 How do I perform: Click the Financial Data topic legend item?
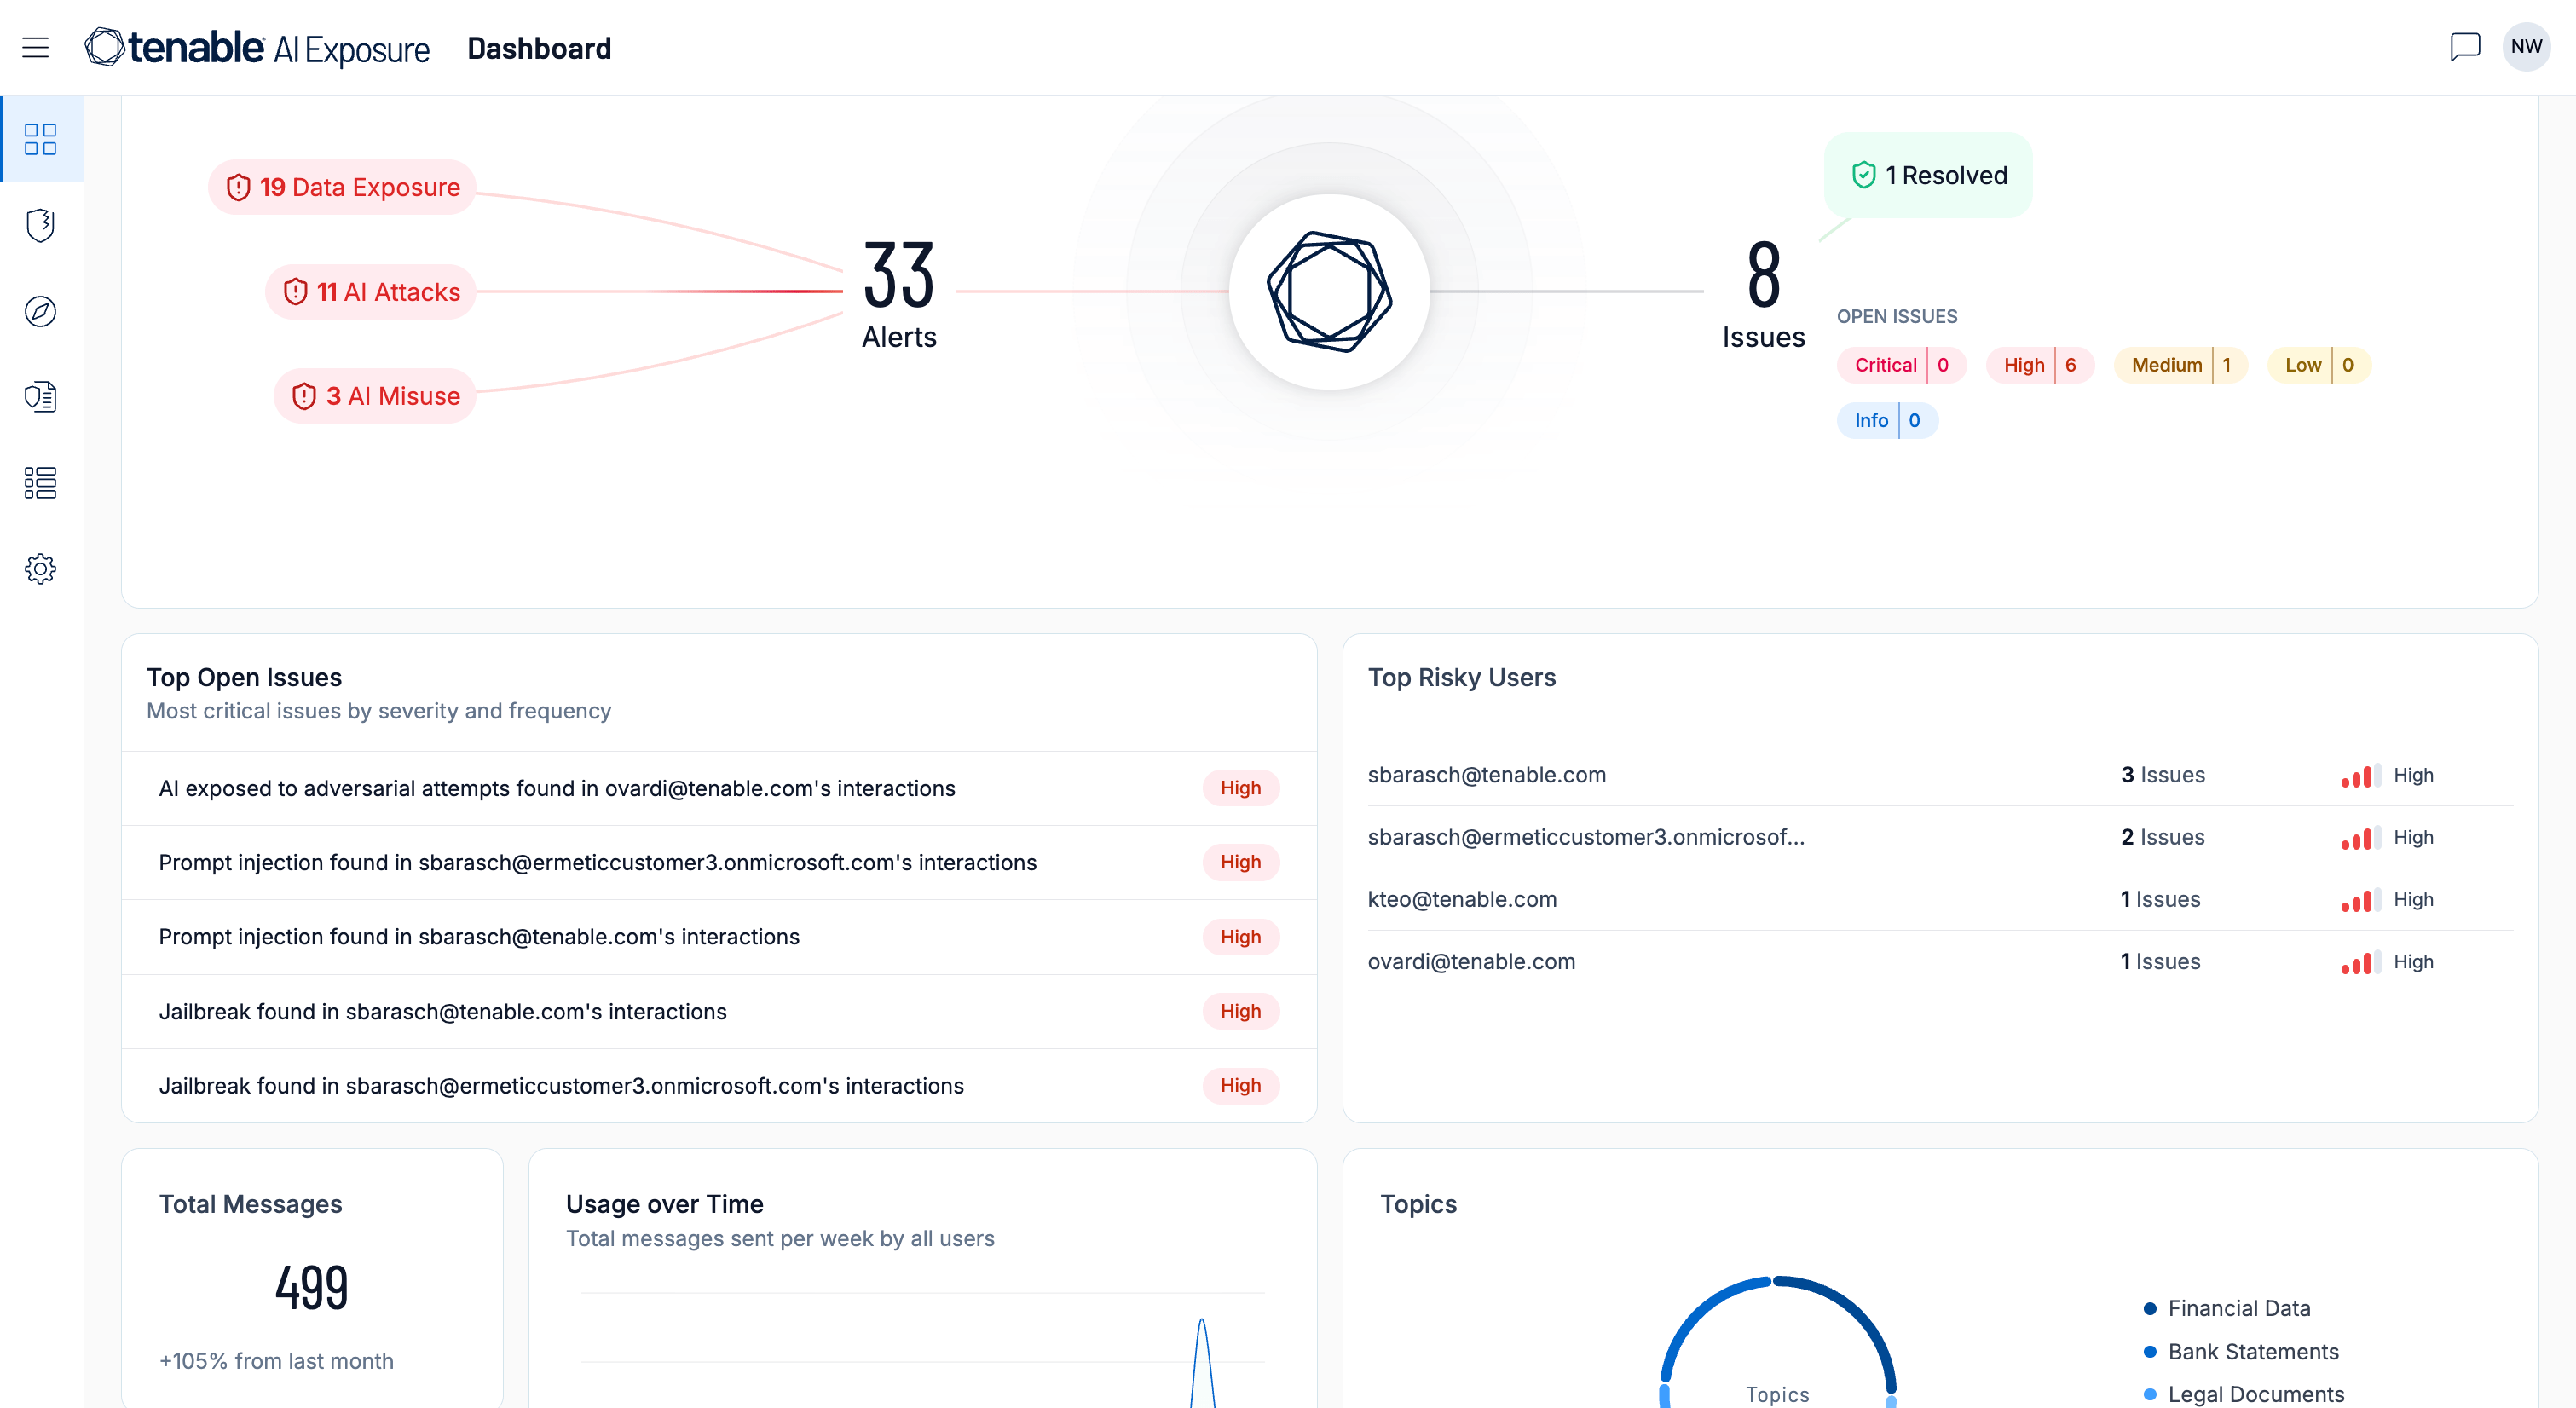click(x=2238, y=1308)
